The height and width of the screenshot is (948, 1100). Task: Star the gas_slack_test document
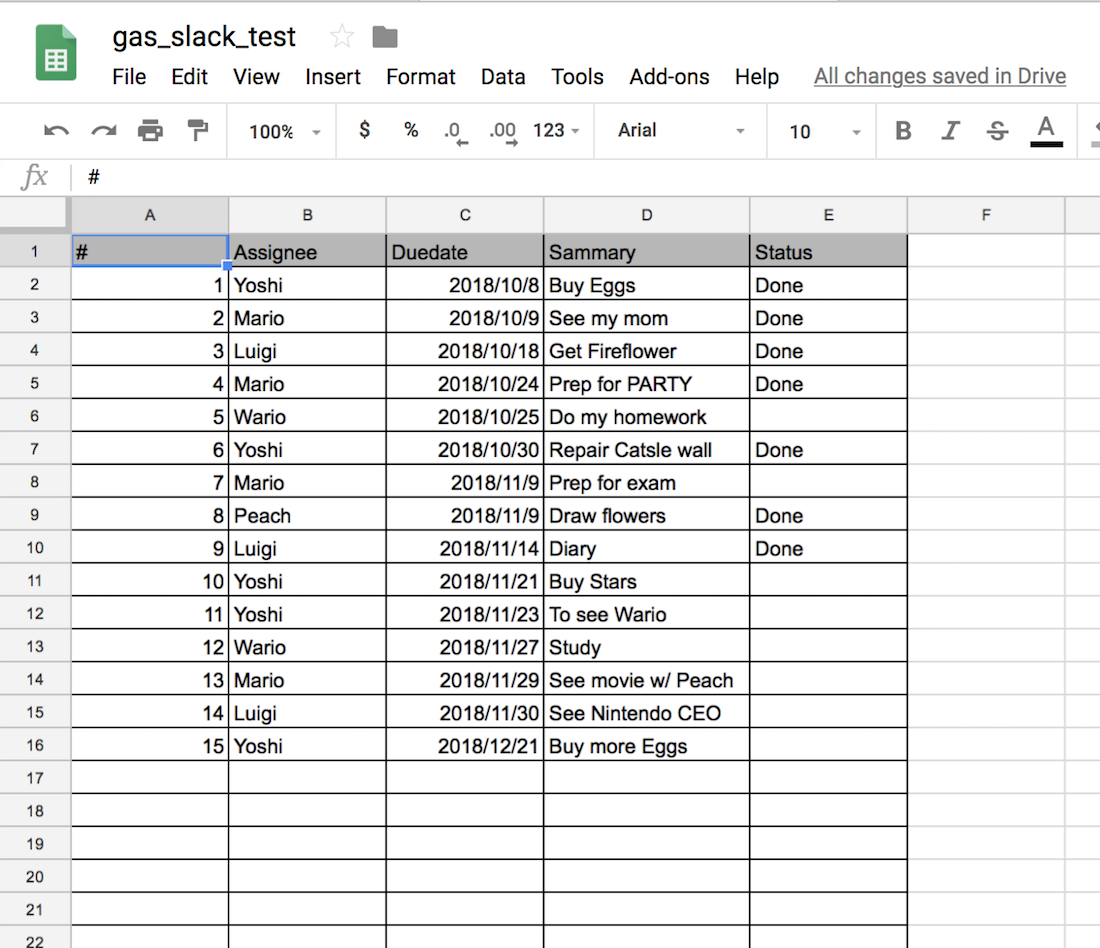(x=342, y=36)
